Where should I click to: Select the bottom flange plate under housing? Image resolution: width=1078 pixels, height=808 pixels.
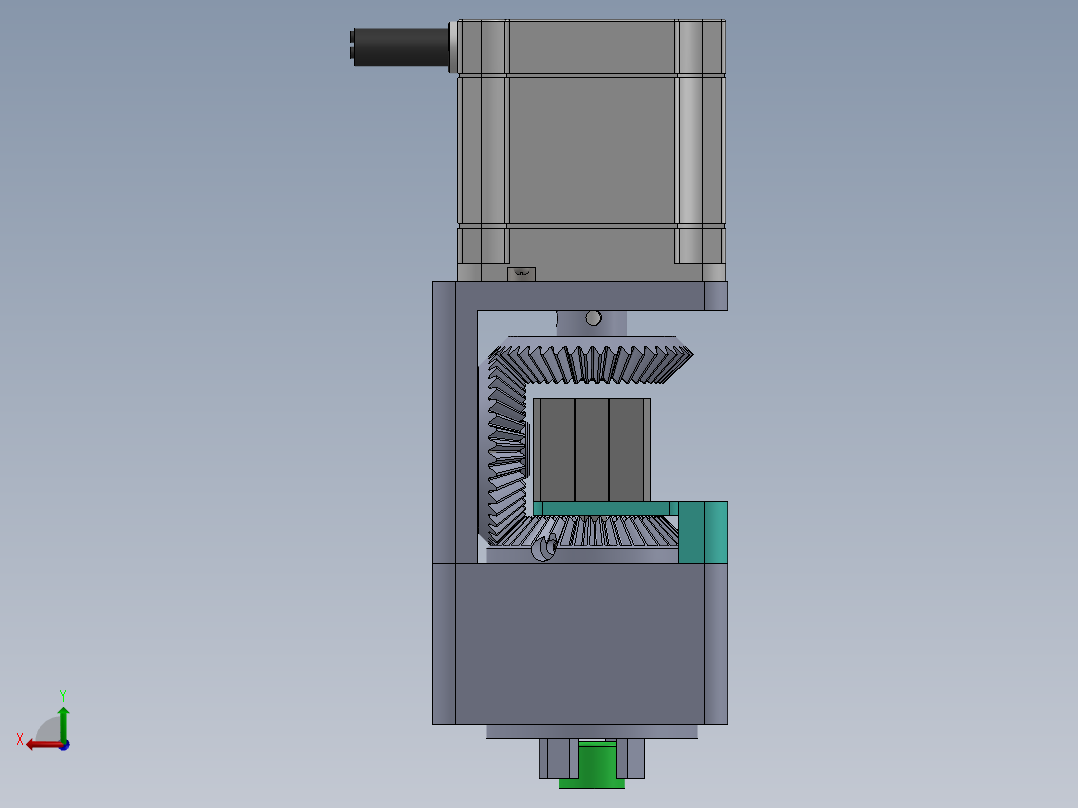click(592, 732)
